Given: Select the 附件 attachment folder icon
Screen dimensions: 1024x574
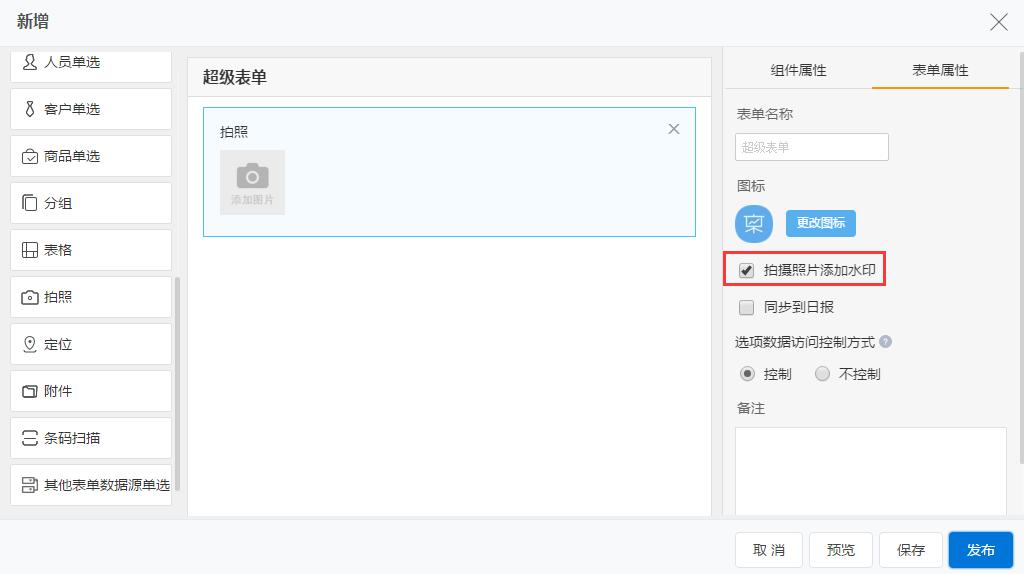Looking at the screenshot, I should (30, 391).
